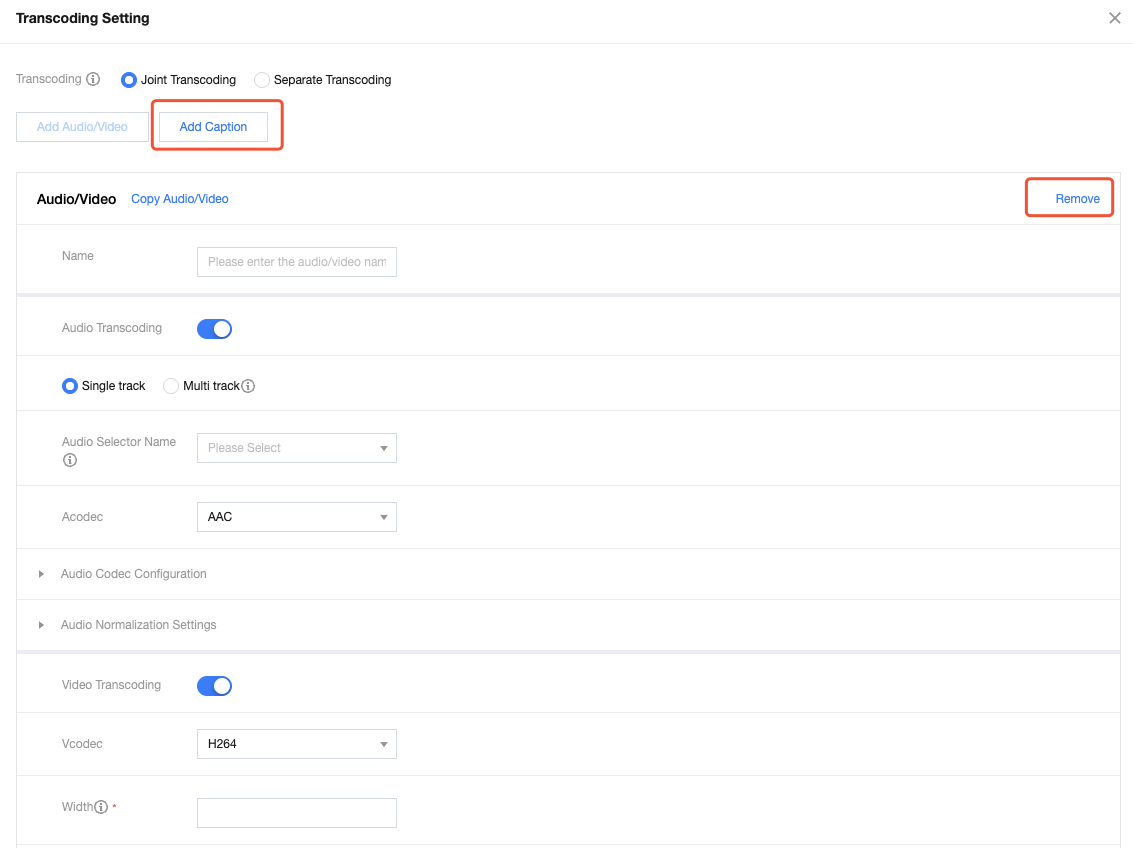Click the Add Caption button
The width and height of the screenshot is (1133, 848).
[x=213, y=127]
